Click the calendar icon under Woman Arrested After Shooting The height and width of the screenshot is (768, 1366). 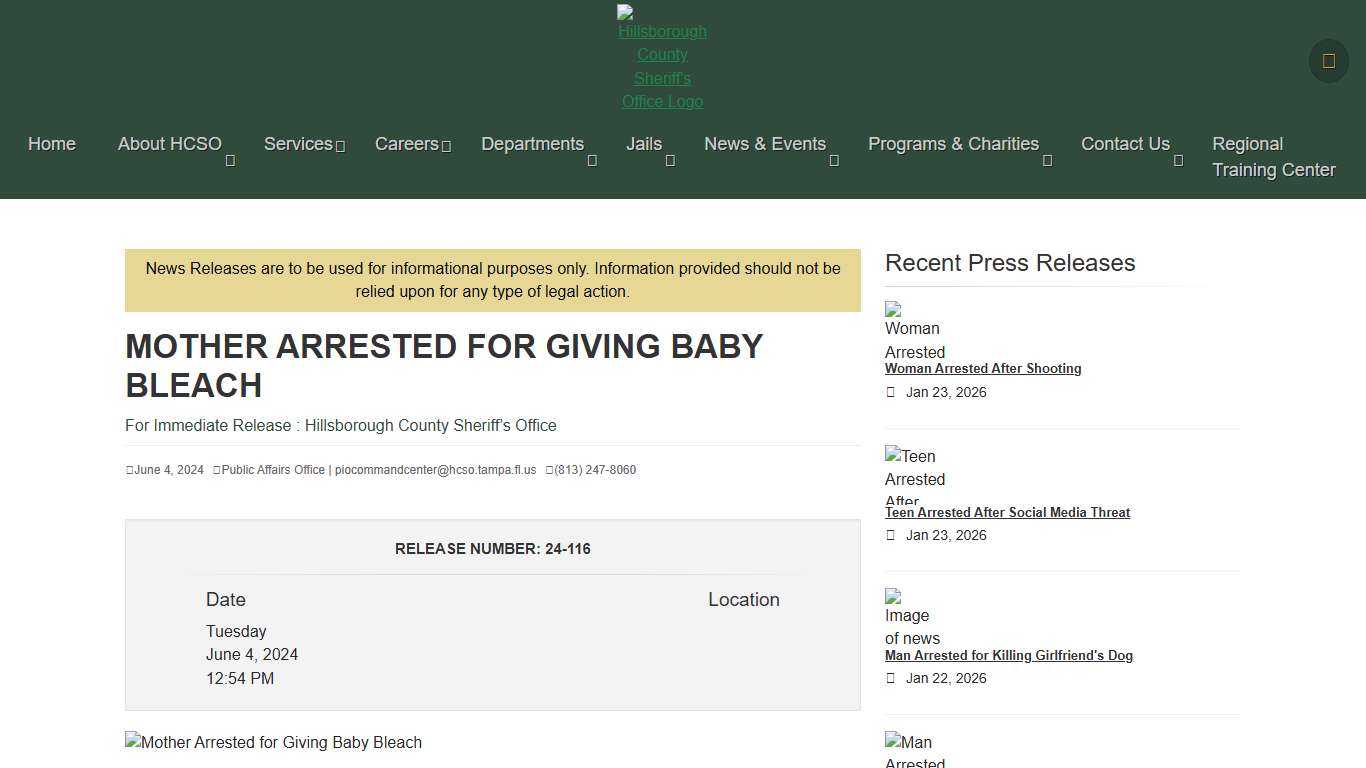click(x=890, y=392)
